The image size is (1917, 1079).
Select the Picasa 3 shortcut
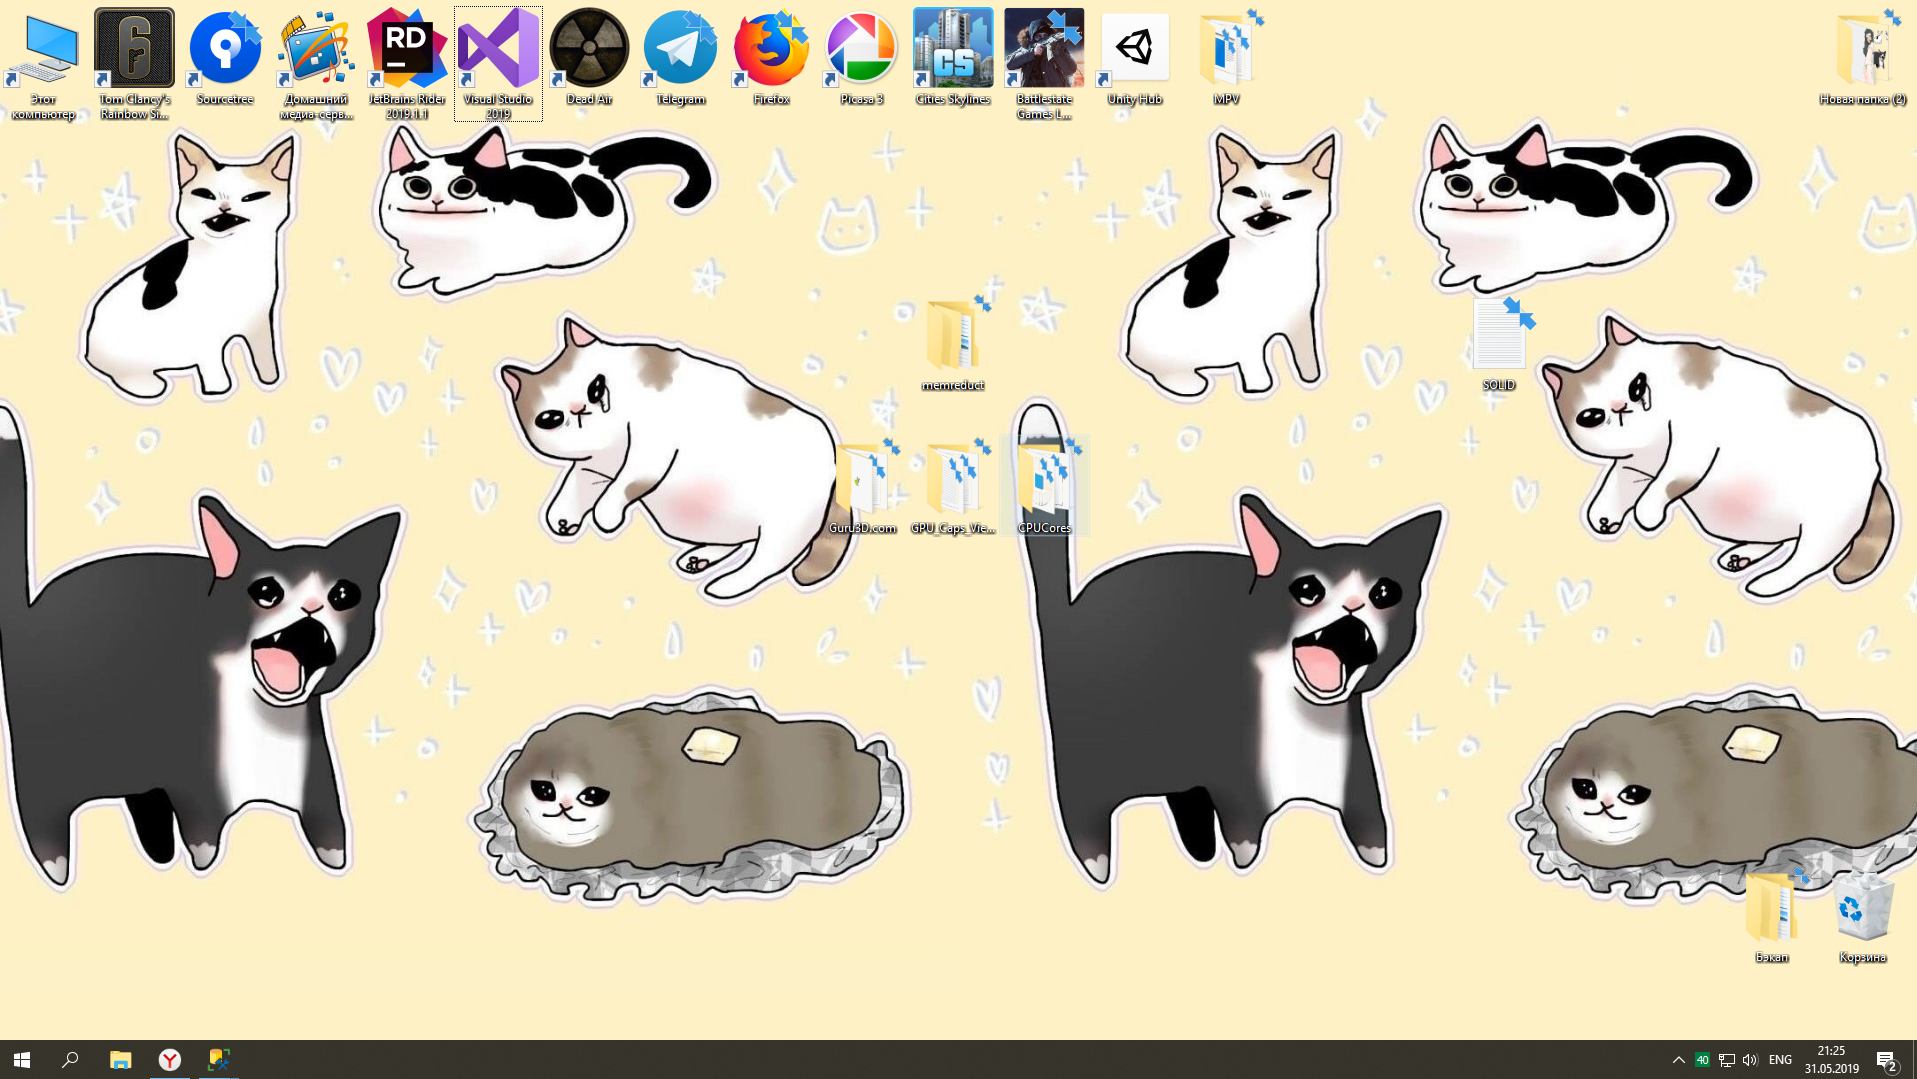click(862, 57)
